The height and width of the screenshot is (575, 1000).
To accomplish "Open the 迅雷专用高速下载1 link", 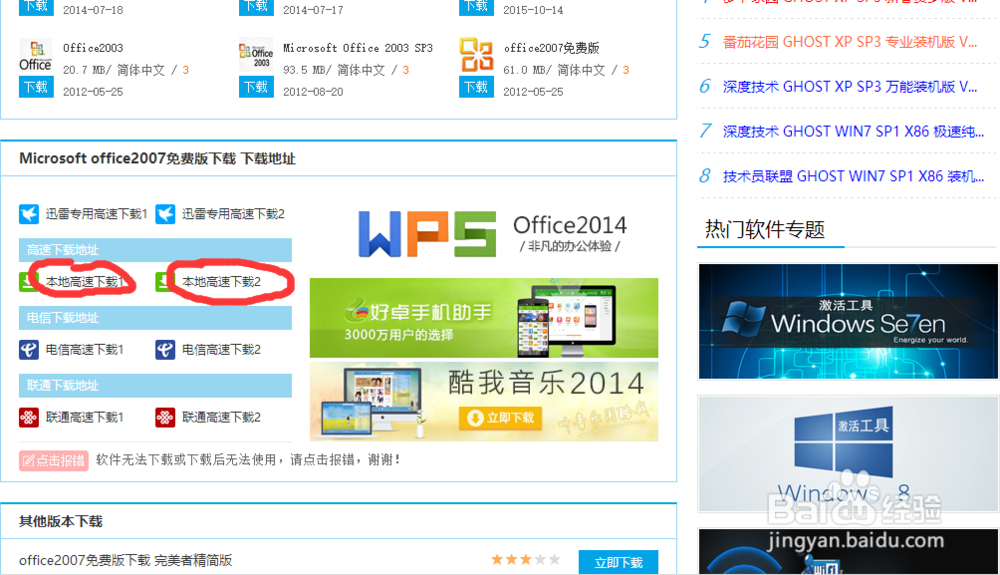I will (96, 214).
